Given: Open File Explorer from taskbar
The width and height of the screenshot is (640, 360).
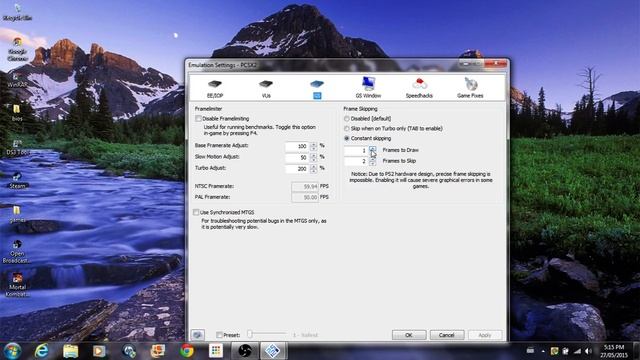Looking at the screenshot, I should pyautogui.click(x=71, y=351).
